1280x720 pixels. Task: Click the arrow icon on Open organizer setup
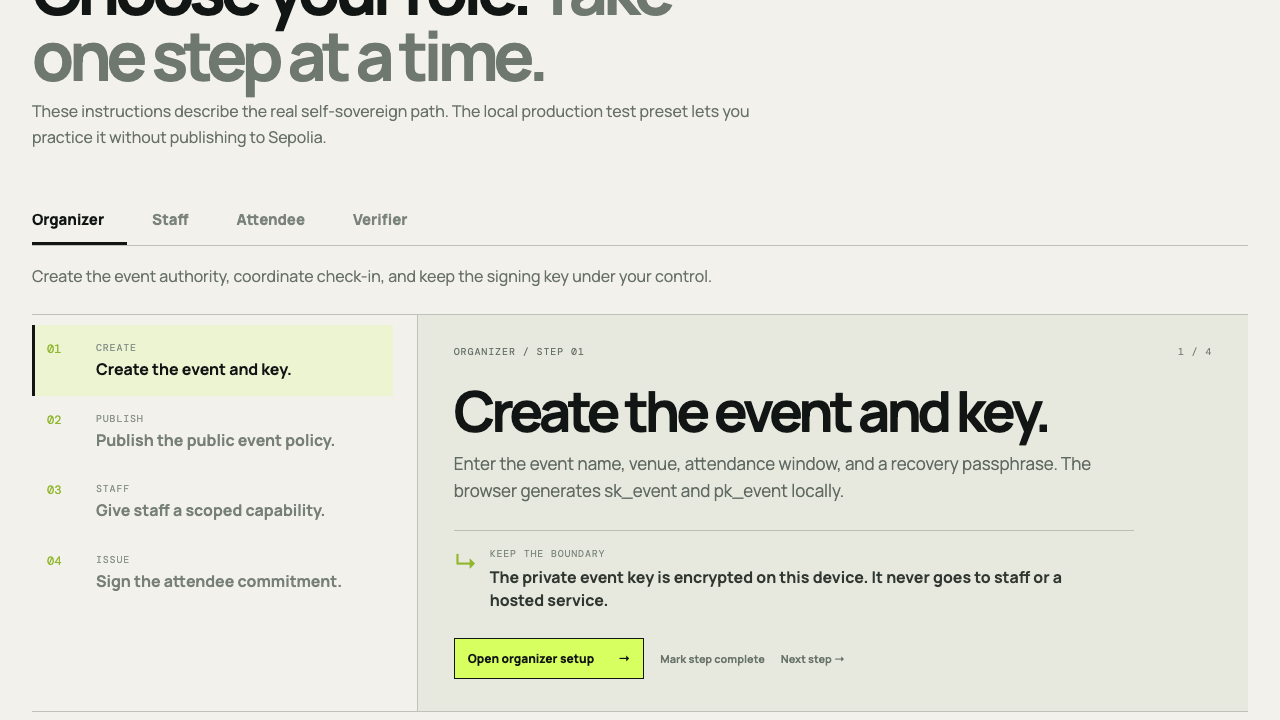[624, 659]
